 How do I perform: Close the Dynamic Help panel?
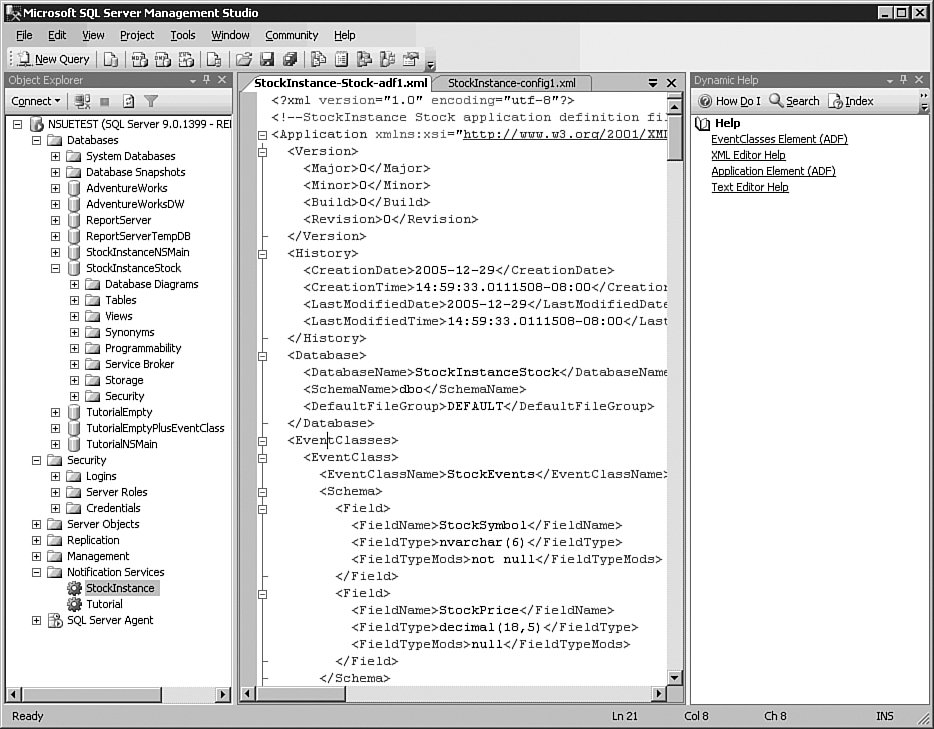coord(919,79)
